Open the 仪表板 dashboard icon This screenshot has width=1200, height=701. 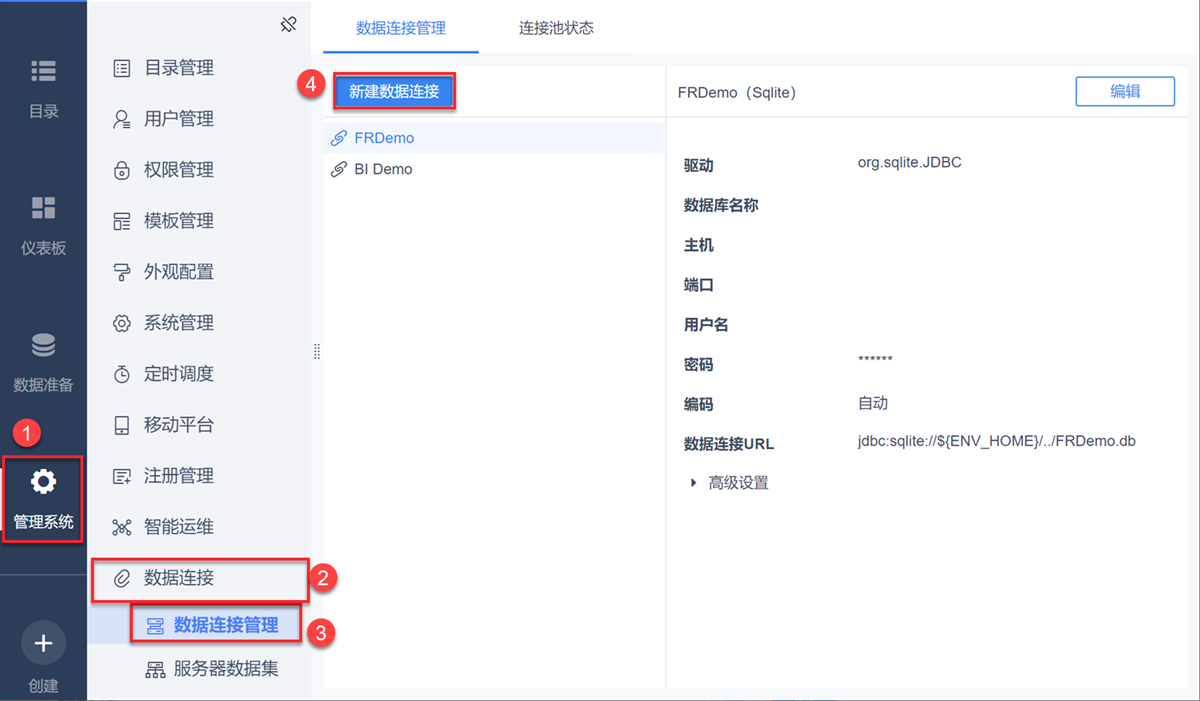click(x=43, y=208)
